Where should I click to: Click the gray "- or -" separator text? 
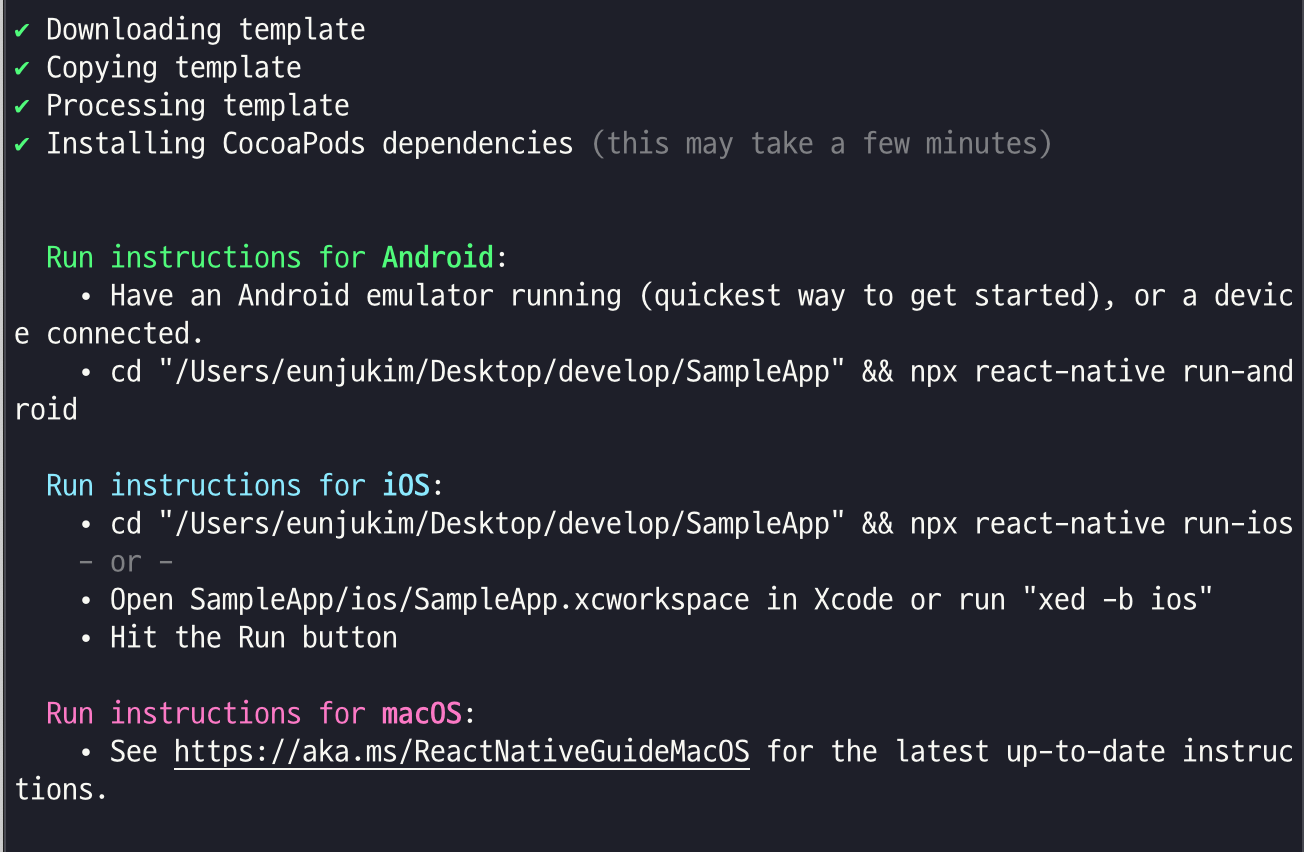click(126, 562)
